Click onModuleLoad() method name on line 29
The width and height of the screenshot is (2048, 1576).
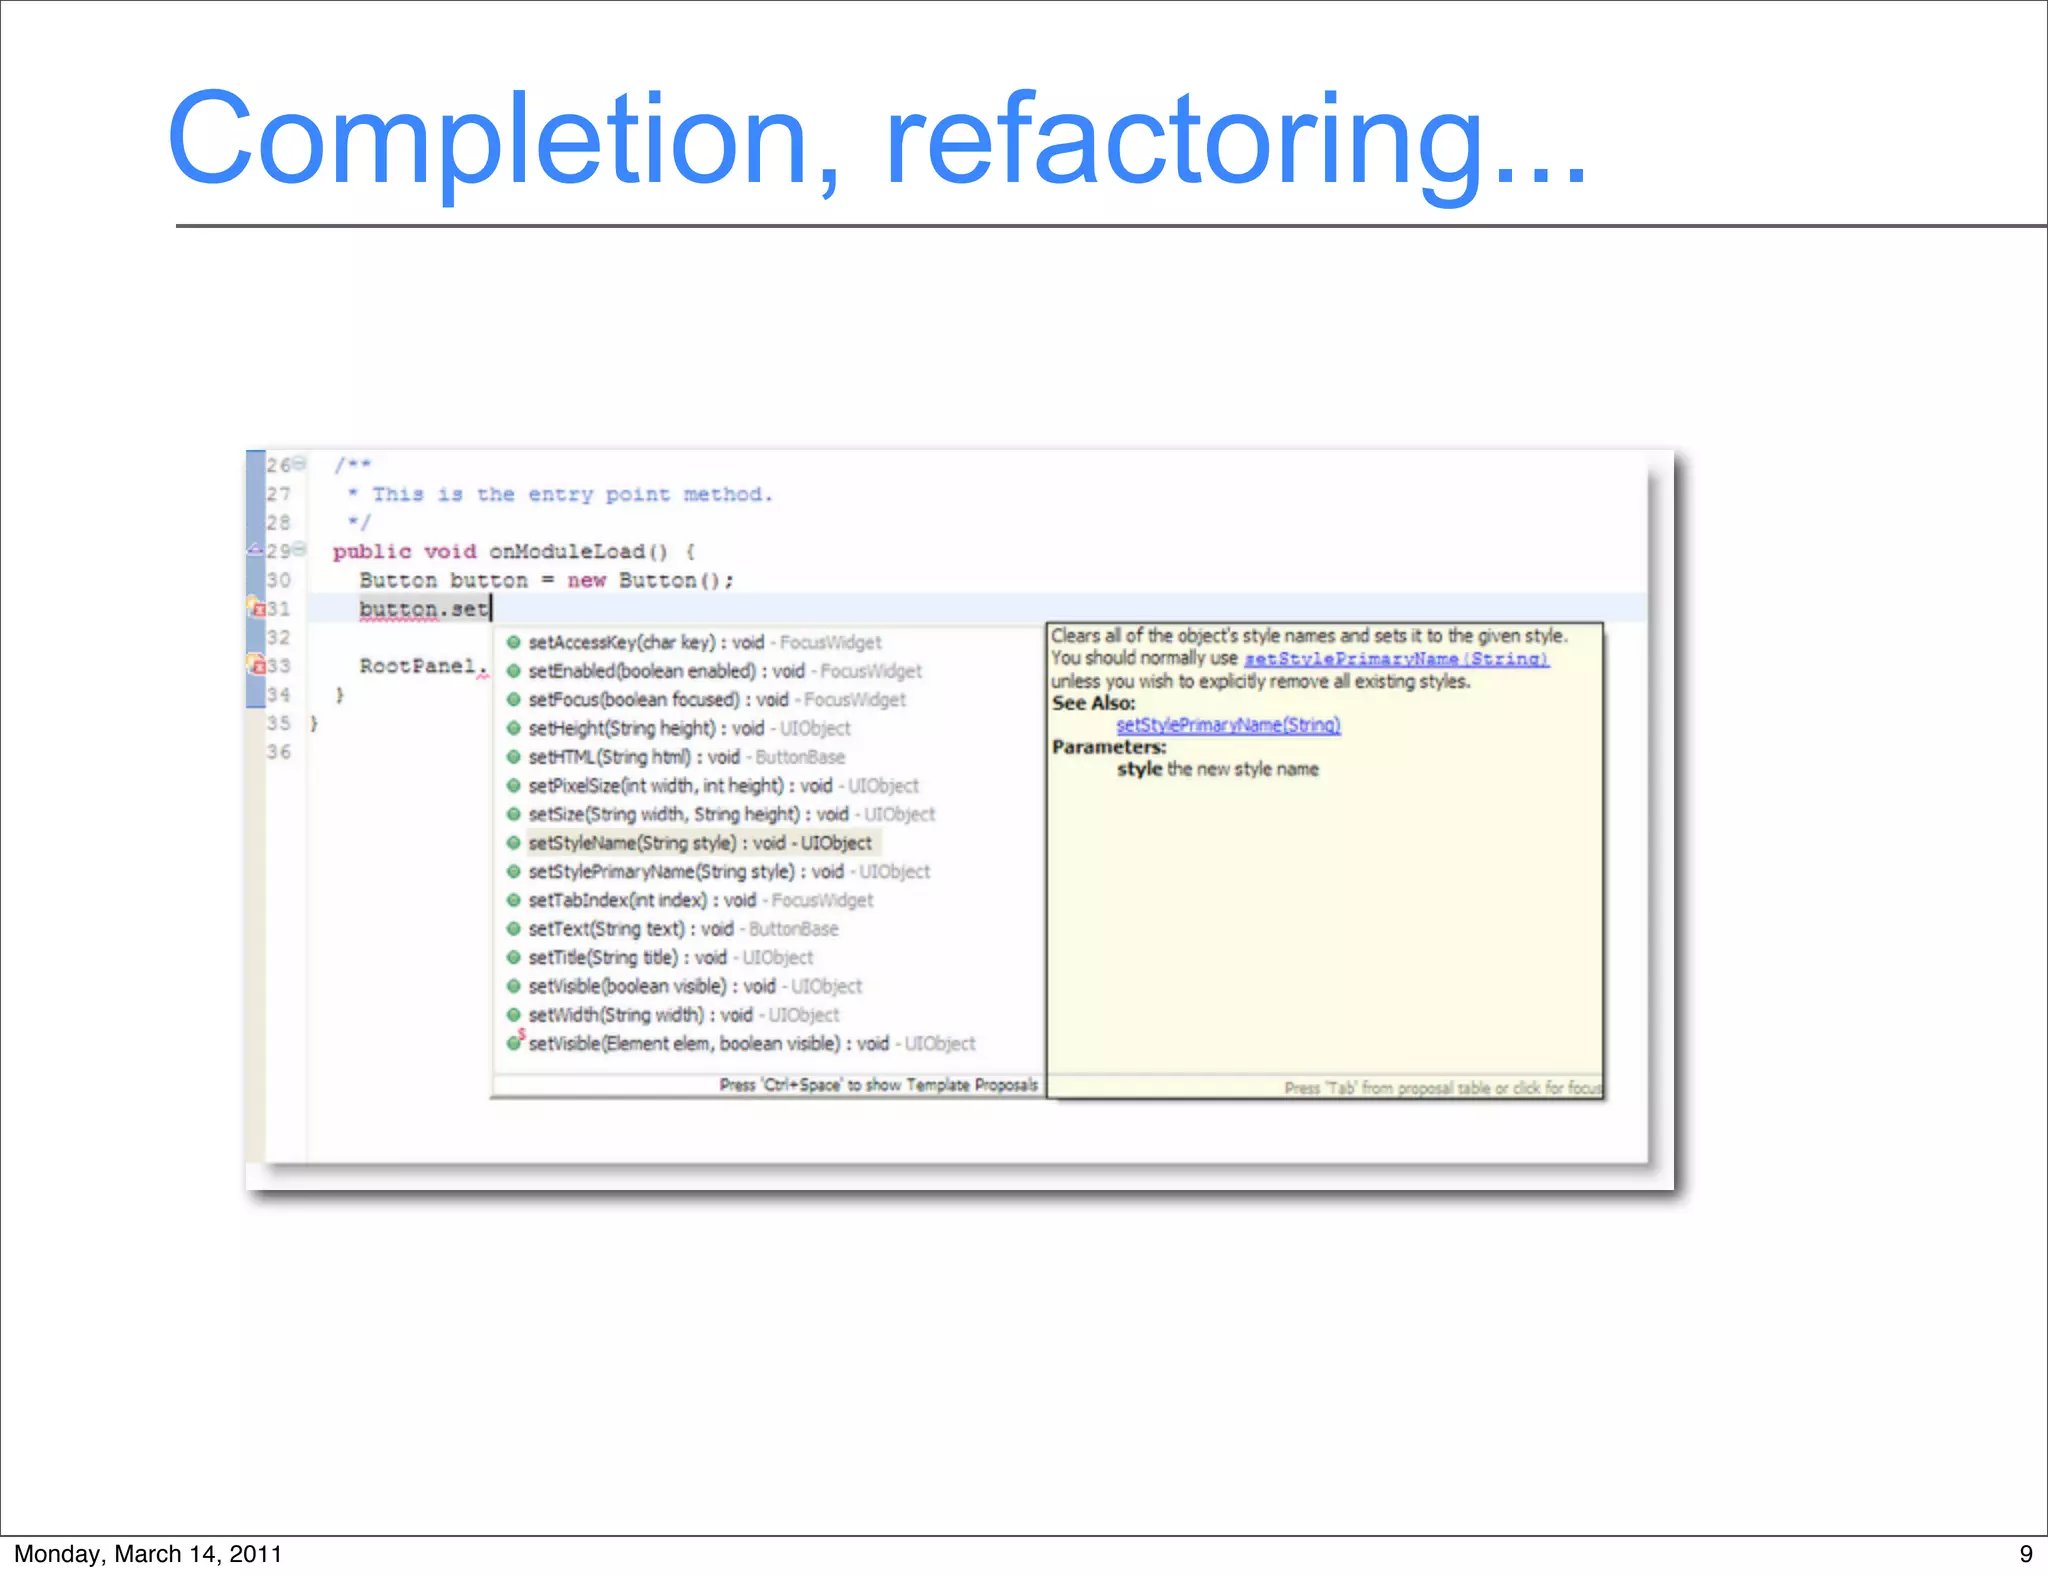(578, 551)
